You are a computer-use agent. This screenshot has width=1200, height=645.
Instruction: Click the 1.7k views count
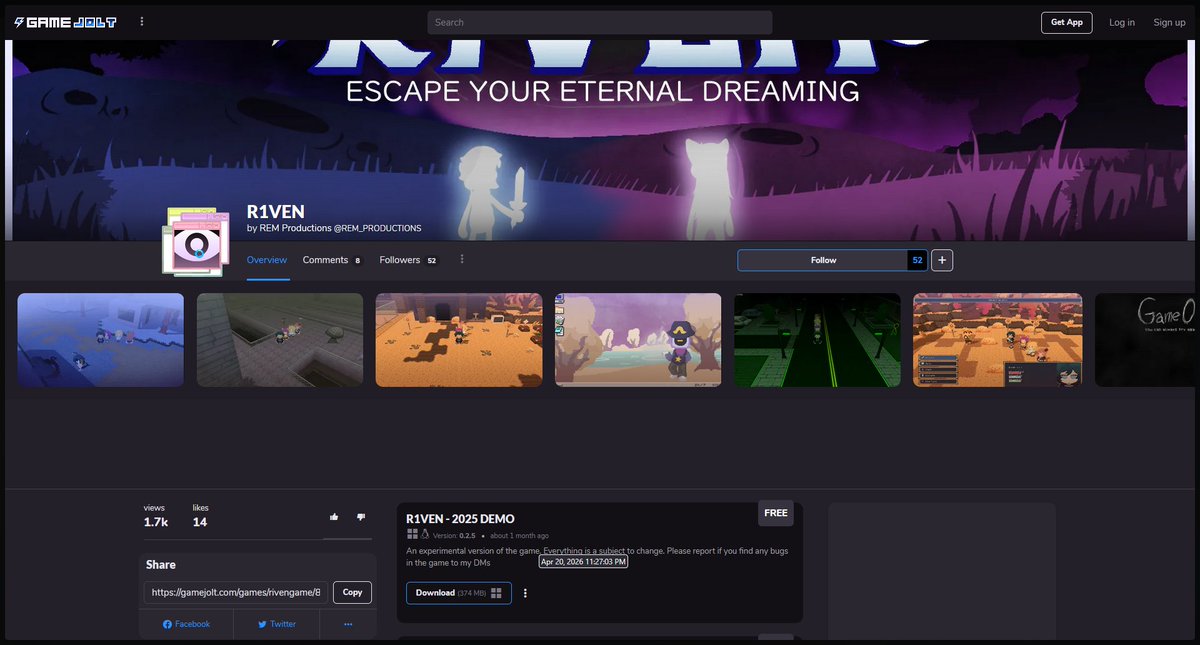click(155, 522)
